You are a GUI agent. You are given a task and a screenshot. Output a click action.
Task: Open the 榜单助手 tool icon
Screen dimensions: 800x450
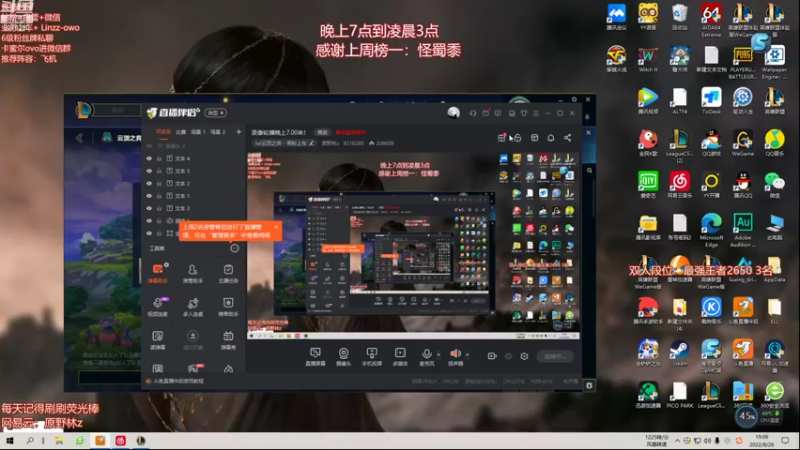(x=228, y=307)
